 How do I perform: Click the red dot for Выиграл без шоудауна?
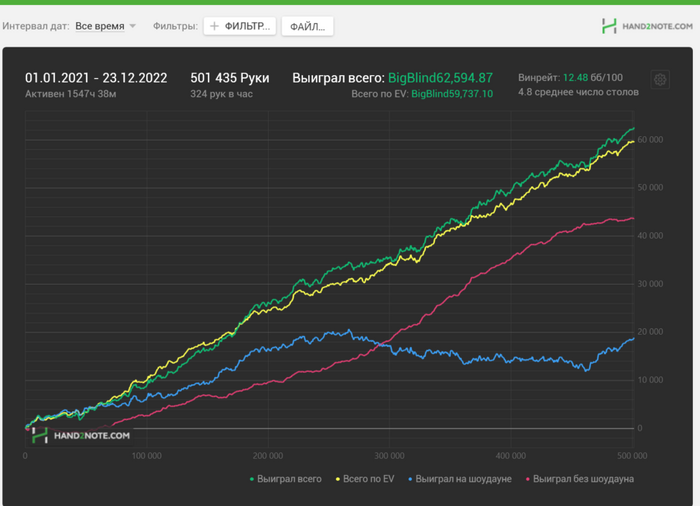pyautogui.click(x=528, y=479)
